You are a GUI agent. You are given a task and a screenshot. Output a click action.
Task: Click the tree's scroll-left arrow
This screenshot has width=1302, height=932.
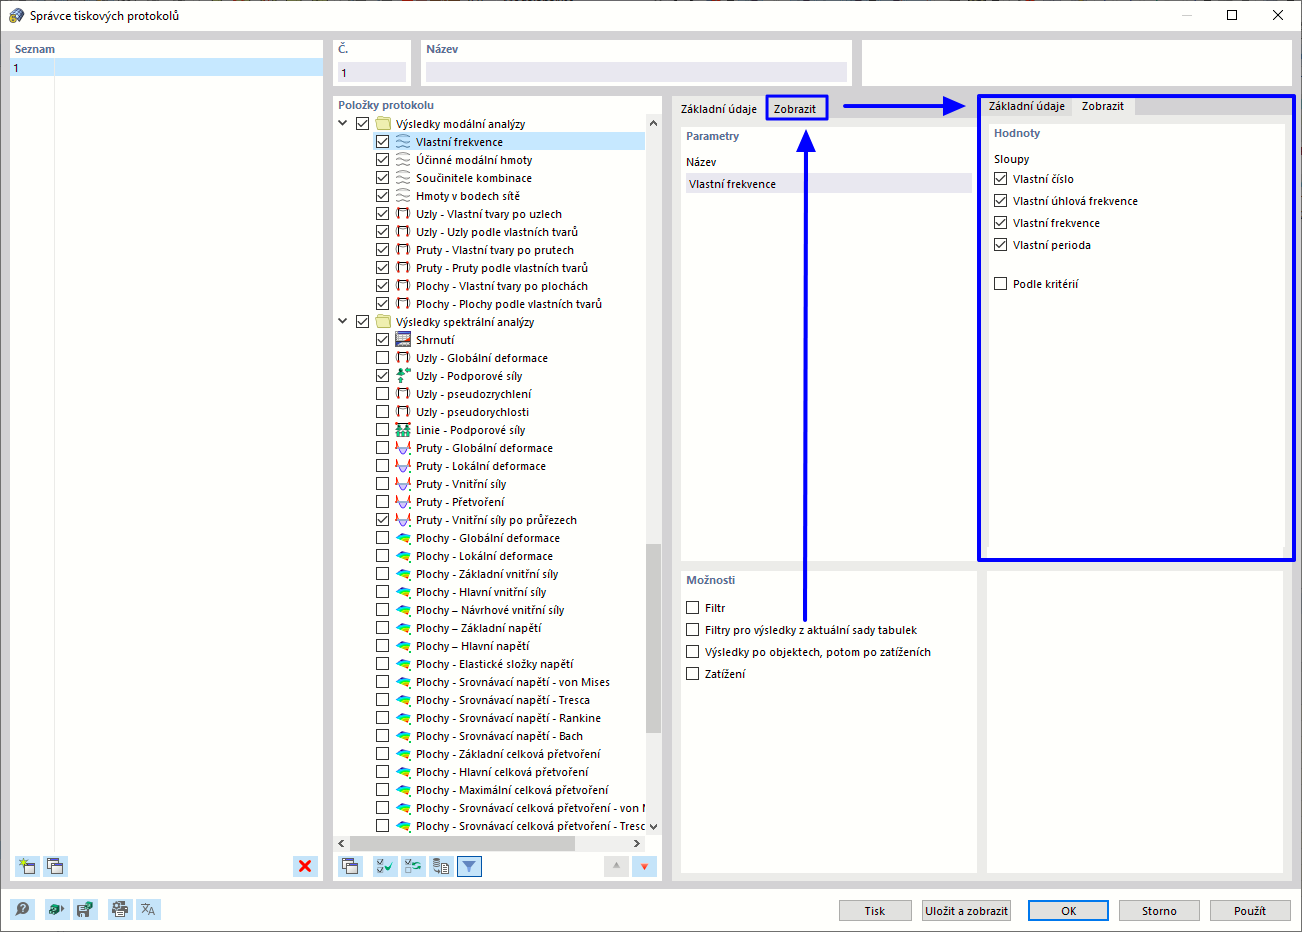pos(341,844)
